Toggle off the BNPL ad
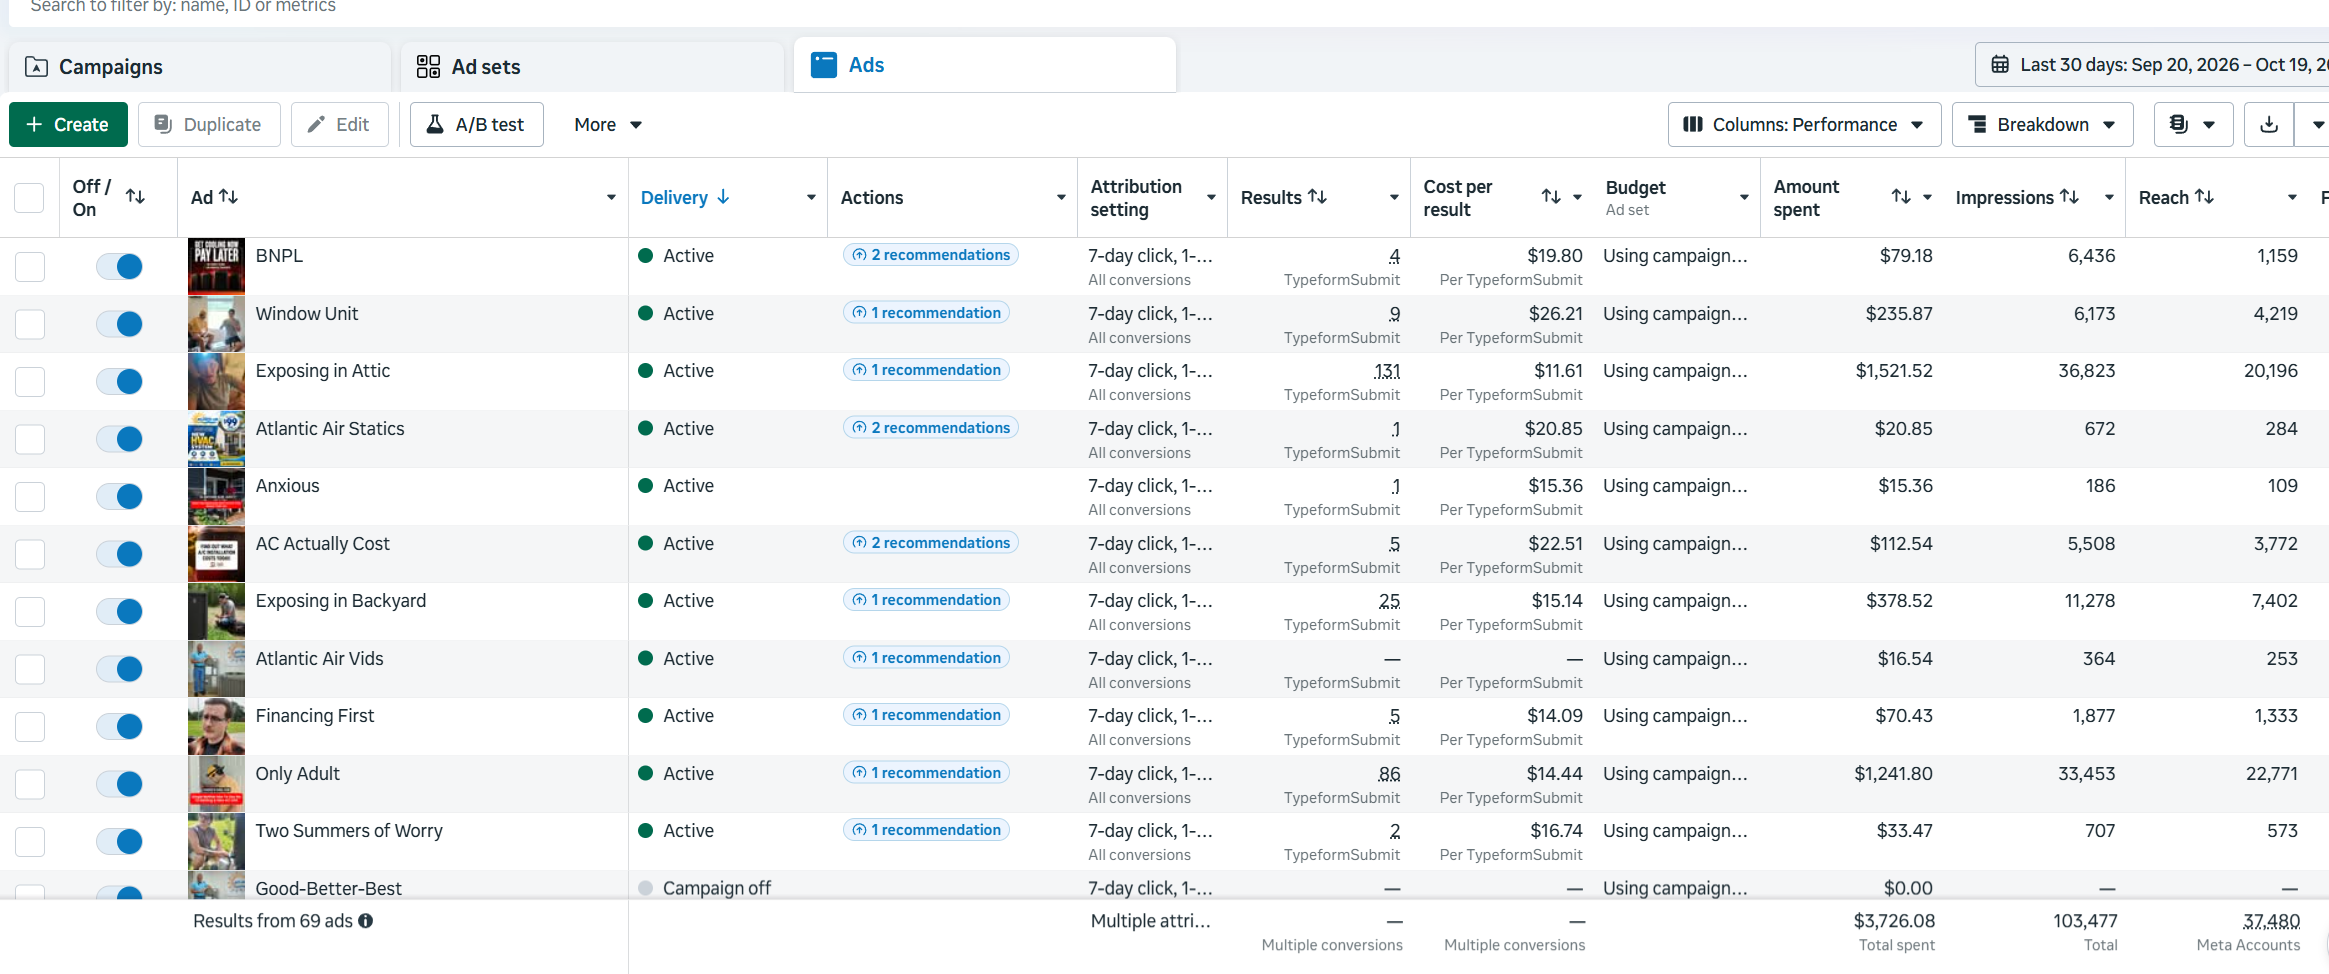The width and height of the screenshot is (2329, 974). 119,266
